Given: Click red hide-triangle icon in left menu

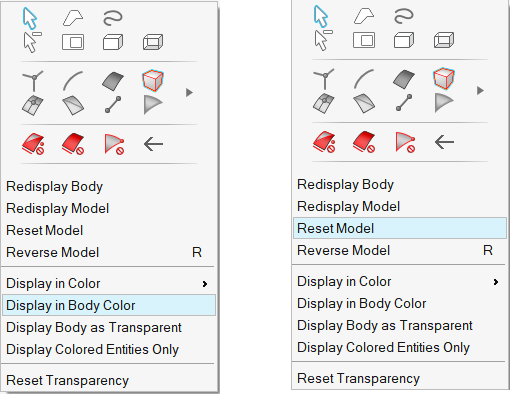Looking at the screenshot, I should pyautogui.click(x=114, y=144).
